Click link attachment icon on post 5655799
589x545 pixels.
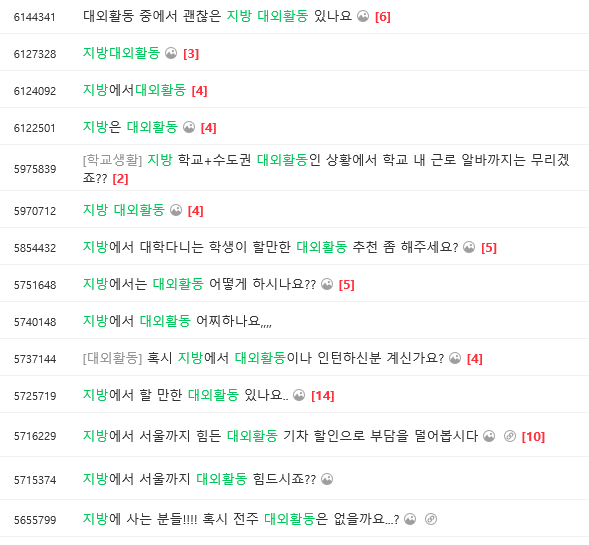[430, 519]
